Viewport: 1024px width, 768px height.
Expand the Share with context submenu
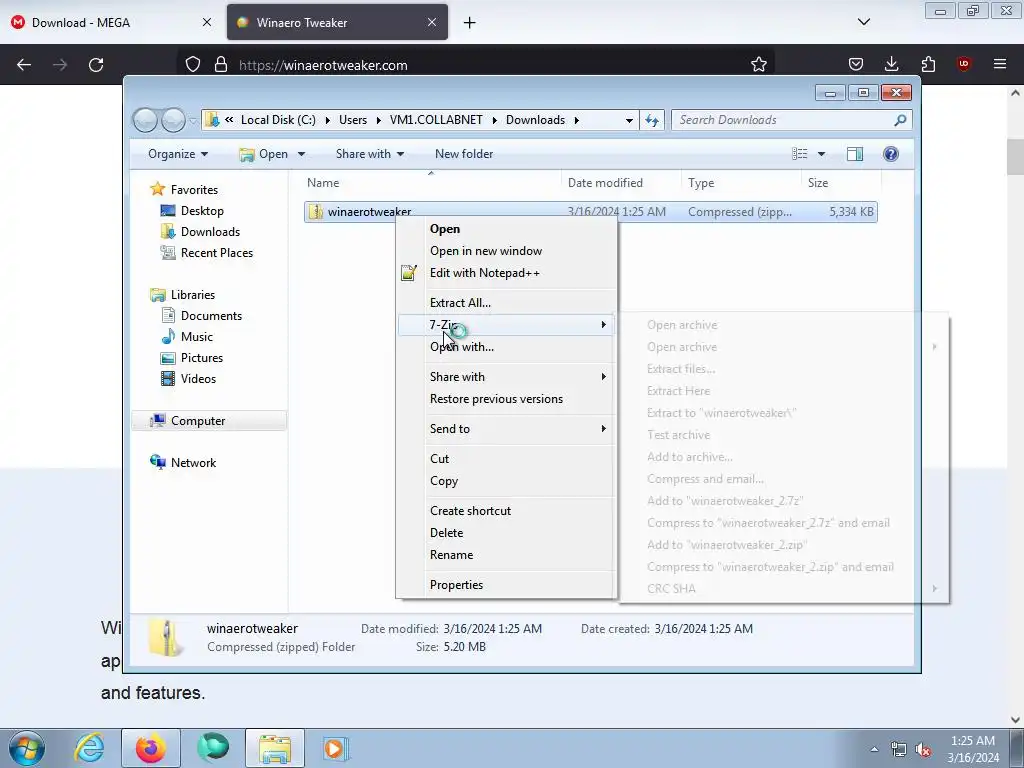point(506,377)
